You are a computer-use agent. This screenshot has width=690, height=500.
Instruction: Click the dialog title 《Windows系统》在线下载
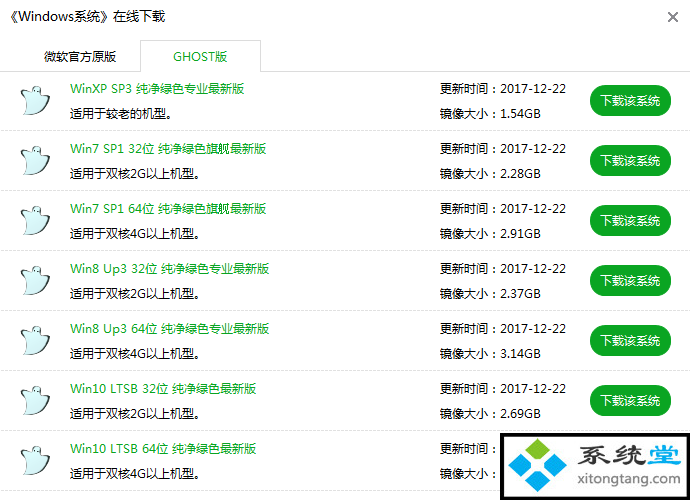pyautogui.click(x=87, y=17)
